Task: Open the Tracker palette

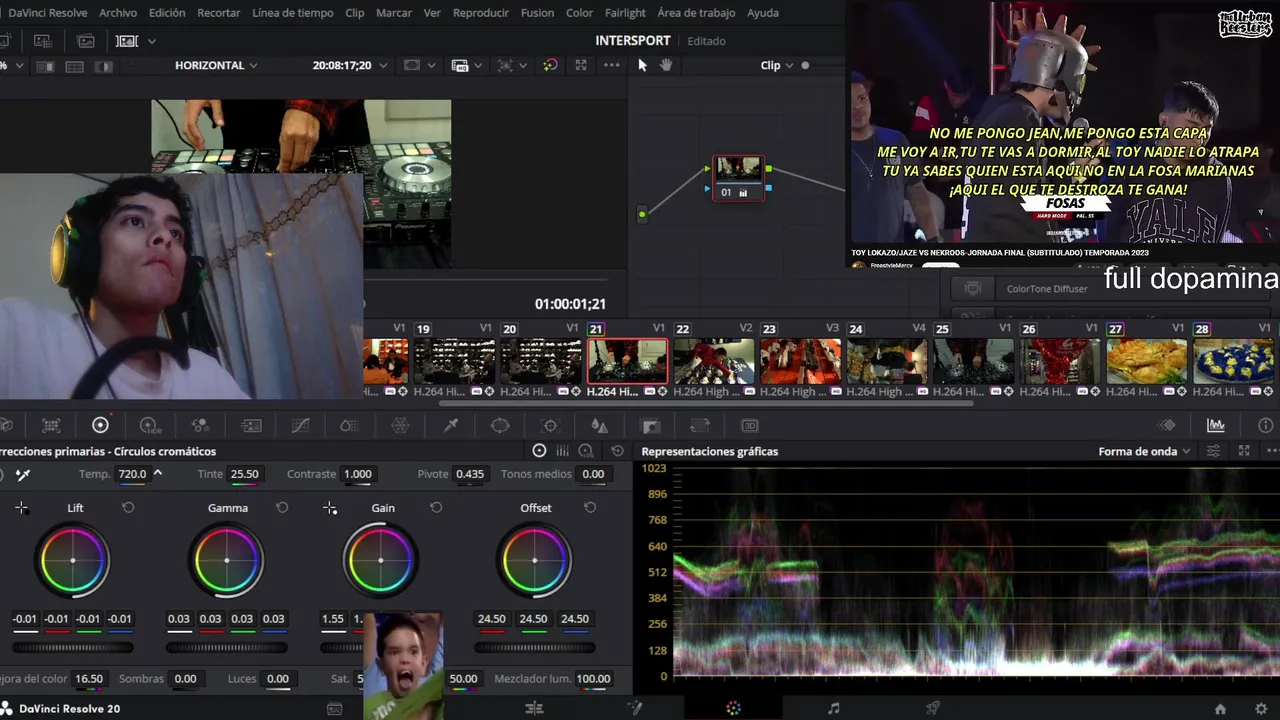Action: [x=550, y=425]
